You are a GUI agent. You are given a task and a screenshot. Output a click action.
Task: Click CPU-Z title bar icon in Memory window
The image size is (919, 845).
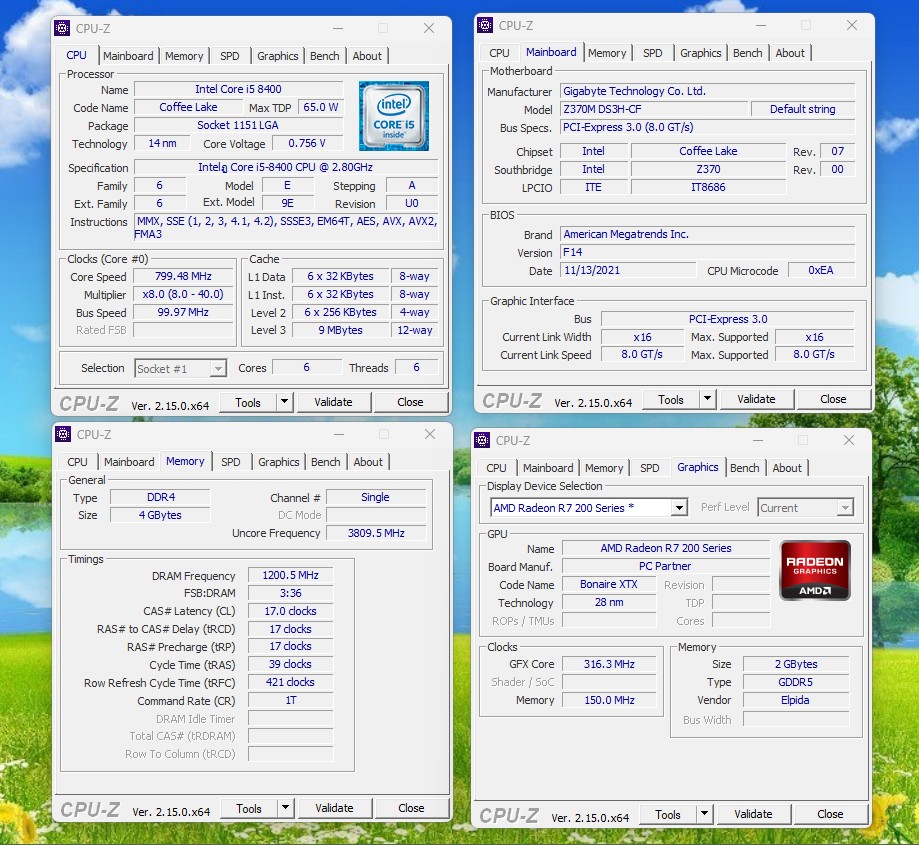(x=63, y=434)
